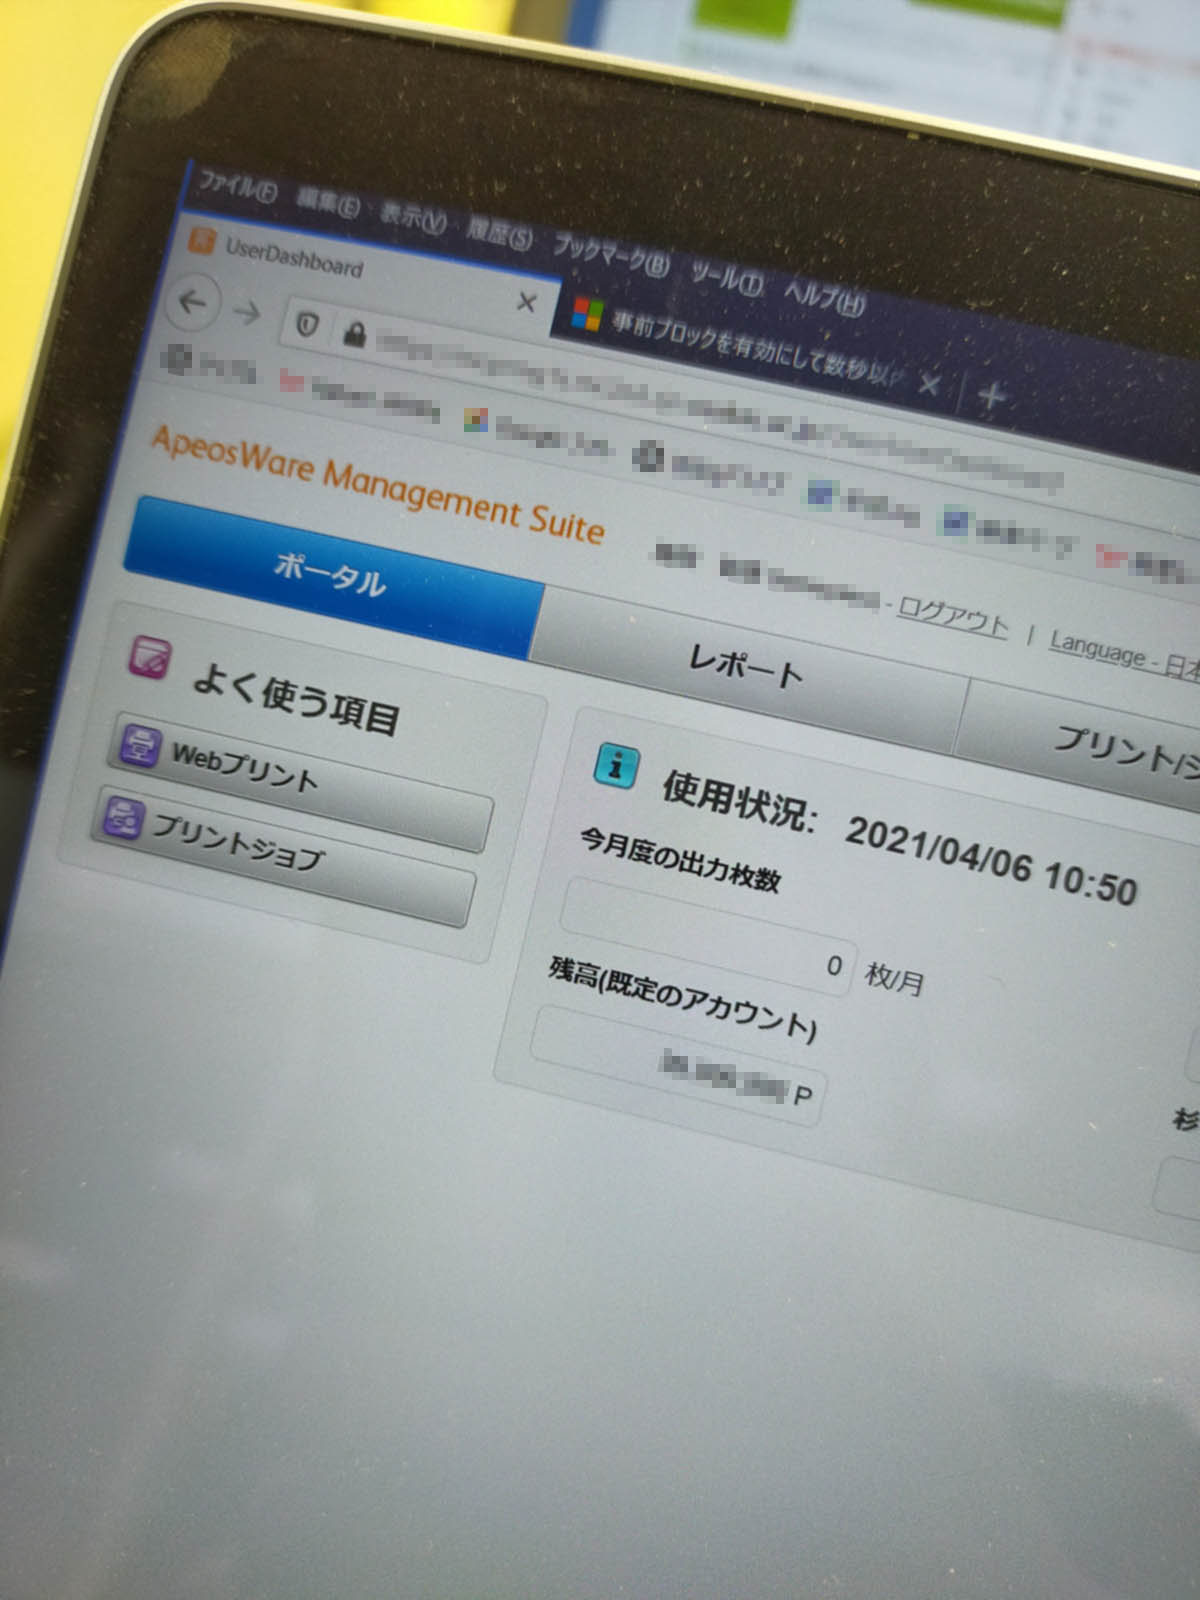Image resolution: width=1200 pixels, height=1600 pixels.
Task: Click the 今月度の出力枚数 value field
Action: coord(708,937)
